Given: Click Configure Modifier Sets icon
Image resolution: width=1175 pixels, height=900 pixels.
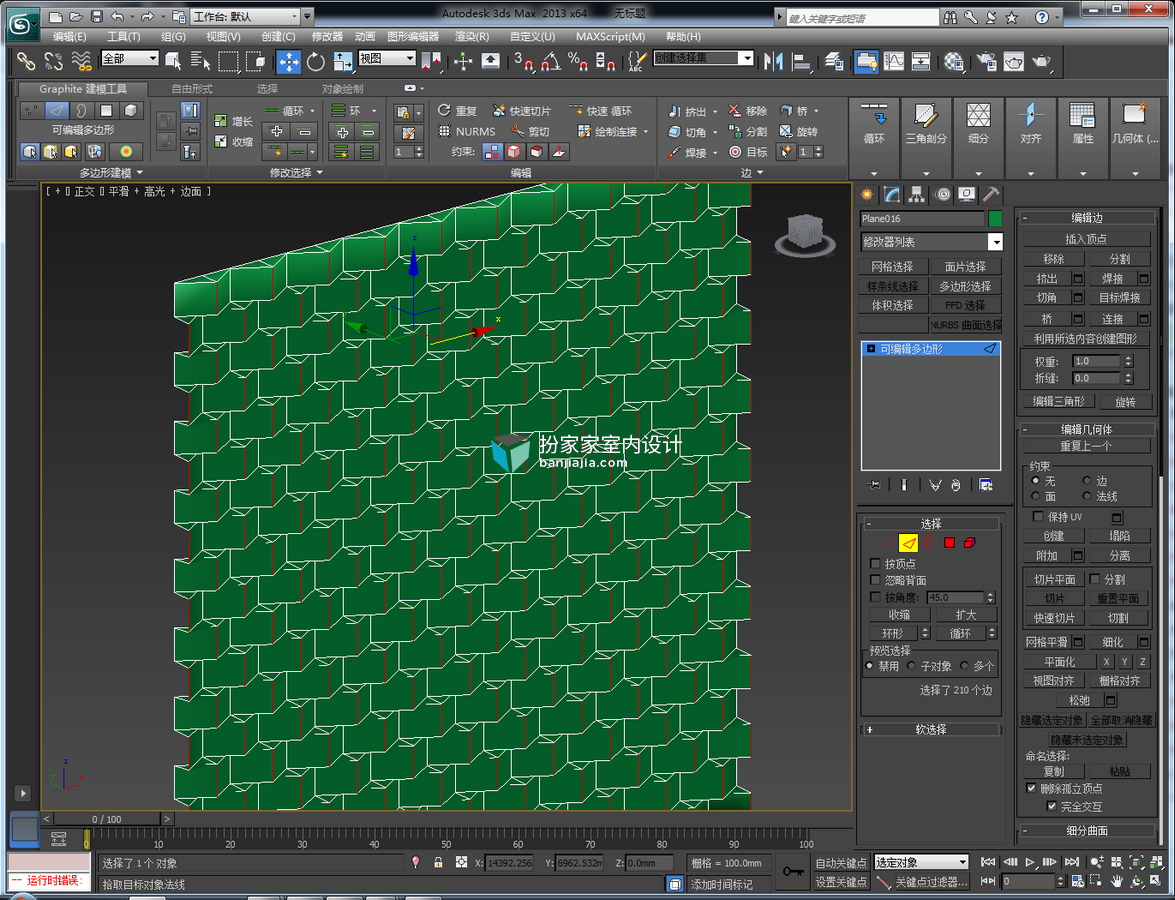Looking at the screenshot, I should tap(986, 485).
